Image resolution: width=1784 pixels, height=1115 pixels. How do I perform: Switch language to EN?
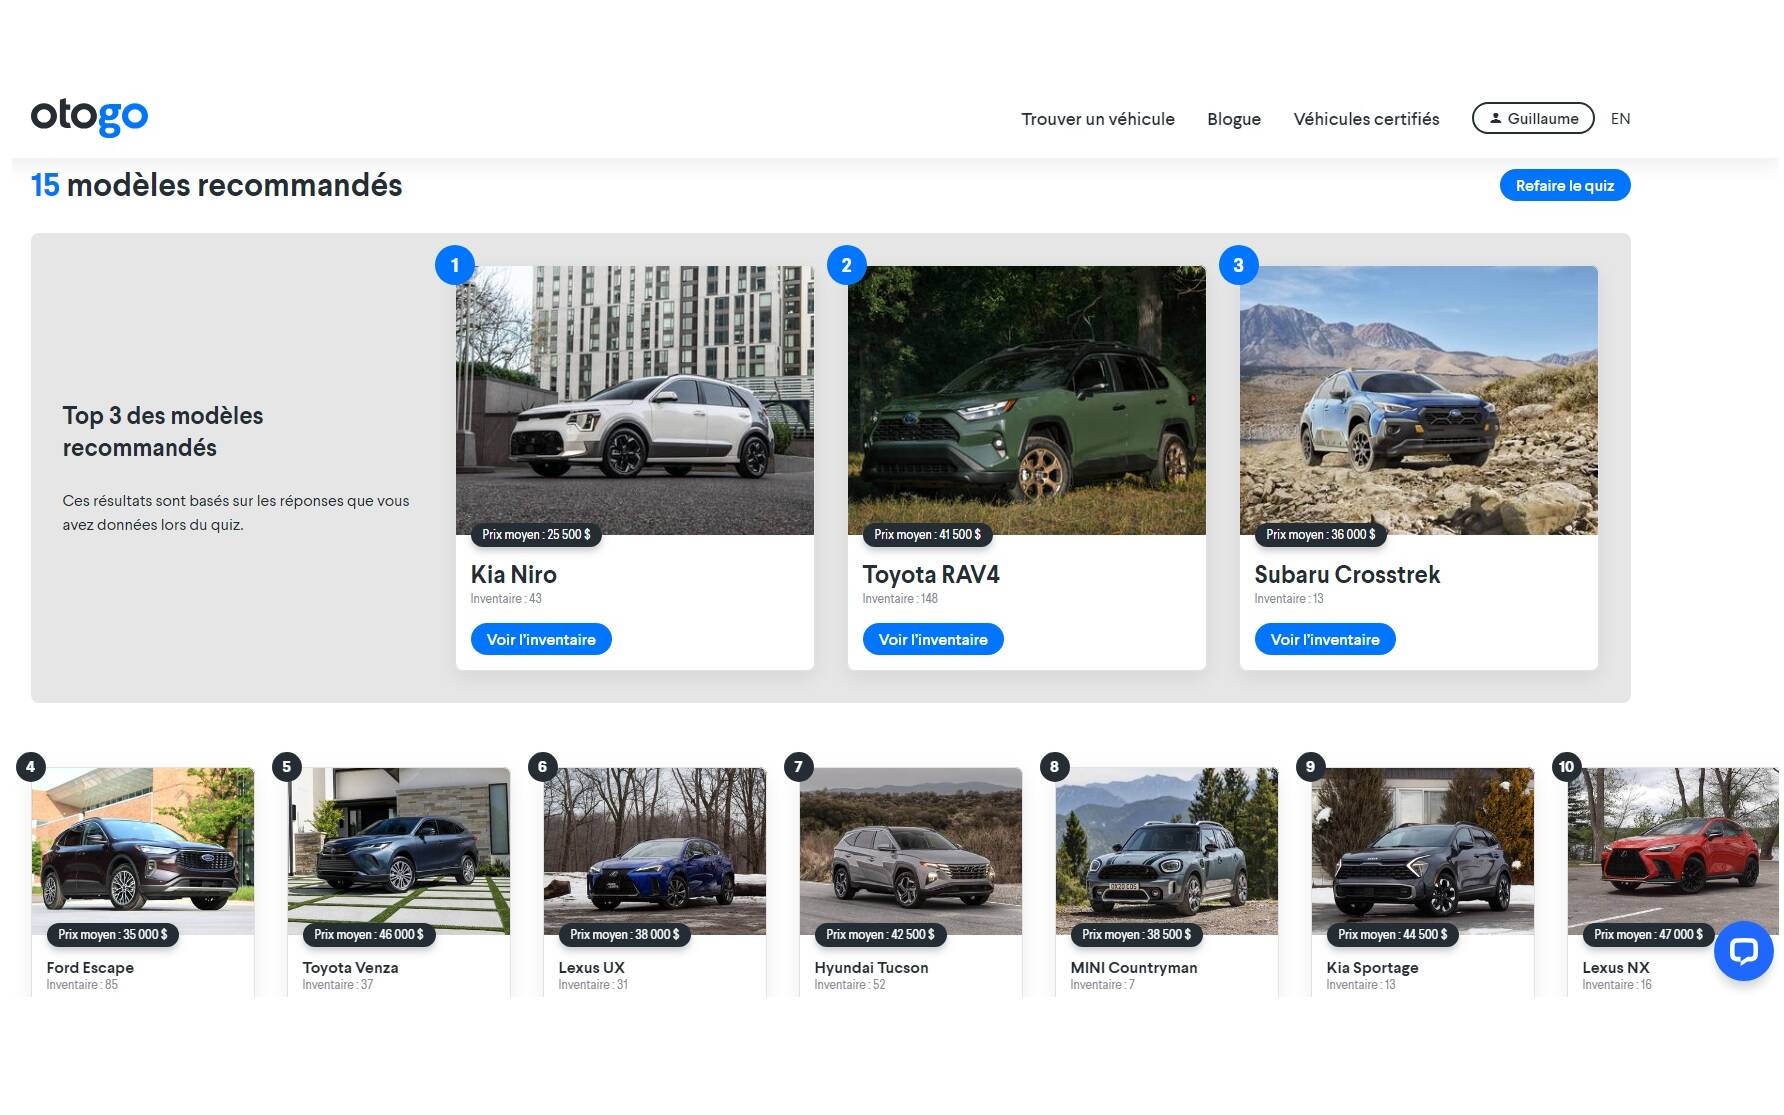coord(1620,119)
